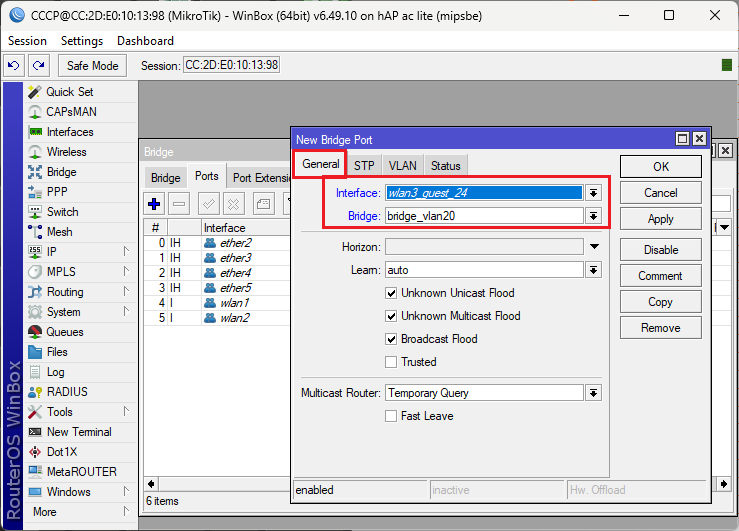Click the Redo arrow in the toolbar
Image resolution: width=739 pixels, height=531 pixels.
[x=39, y=65]
